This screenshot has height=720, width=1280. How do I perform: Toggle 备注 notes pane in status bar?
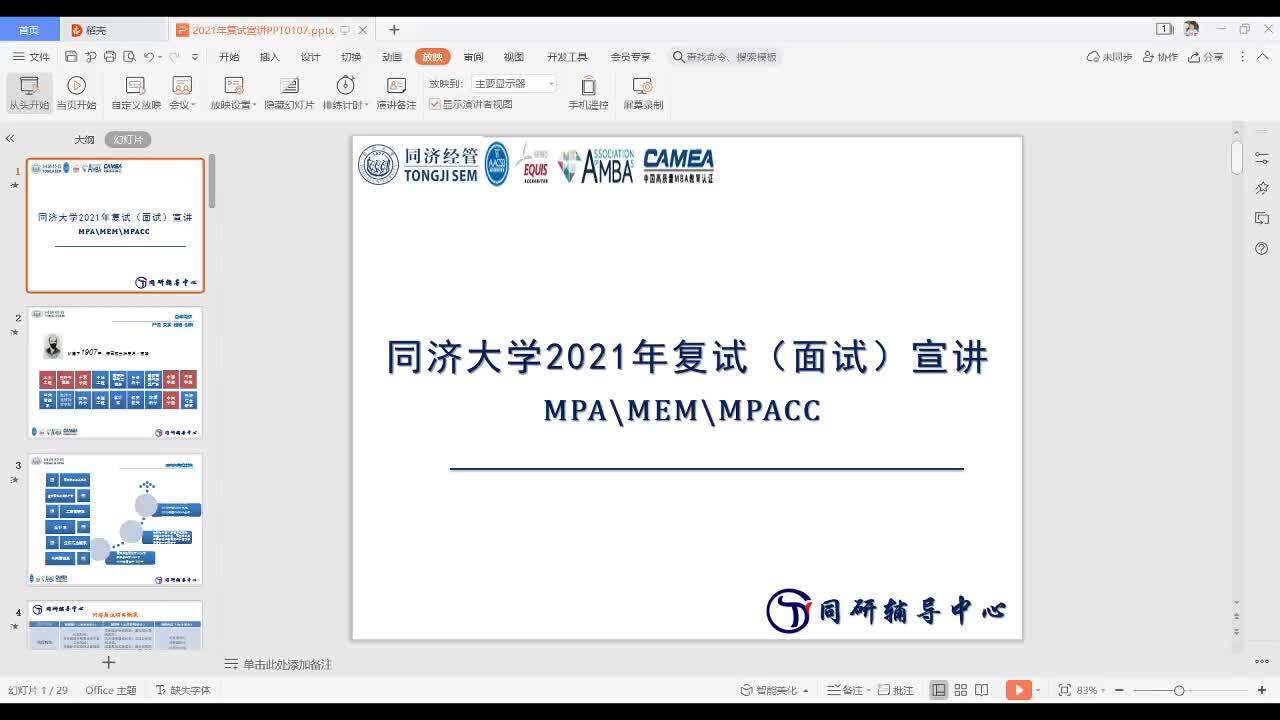pyautogui.click(x=845, y=690)
